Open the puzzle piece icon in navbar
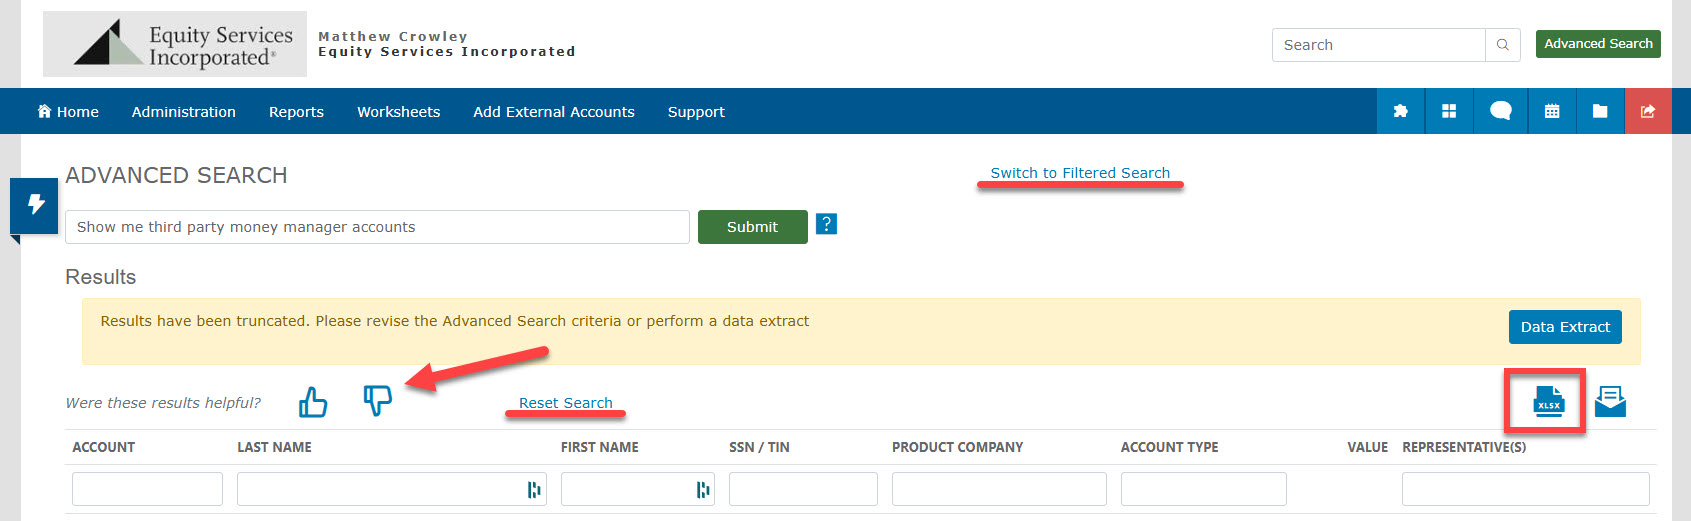The image size is (1691, 521). click(1400, 111)
